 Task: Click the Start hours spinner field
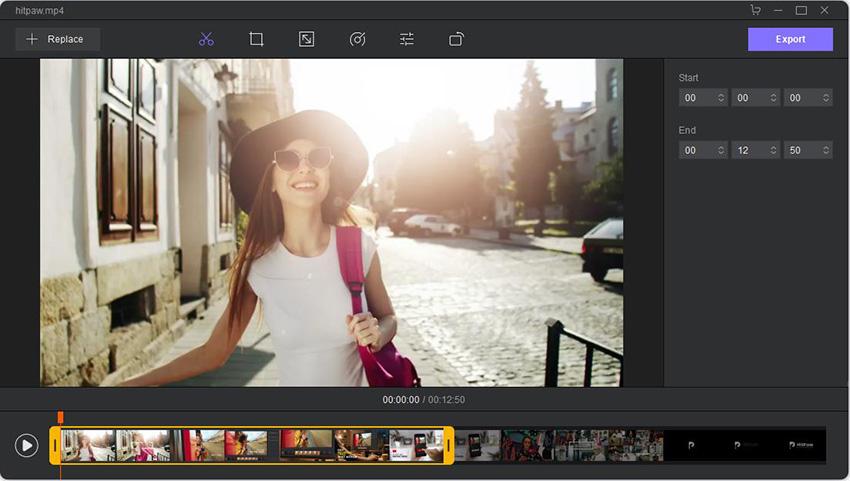(x=702, y=98)
